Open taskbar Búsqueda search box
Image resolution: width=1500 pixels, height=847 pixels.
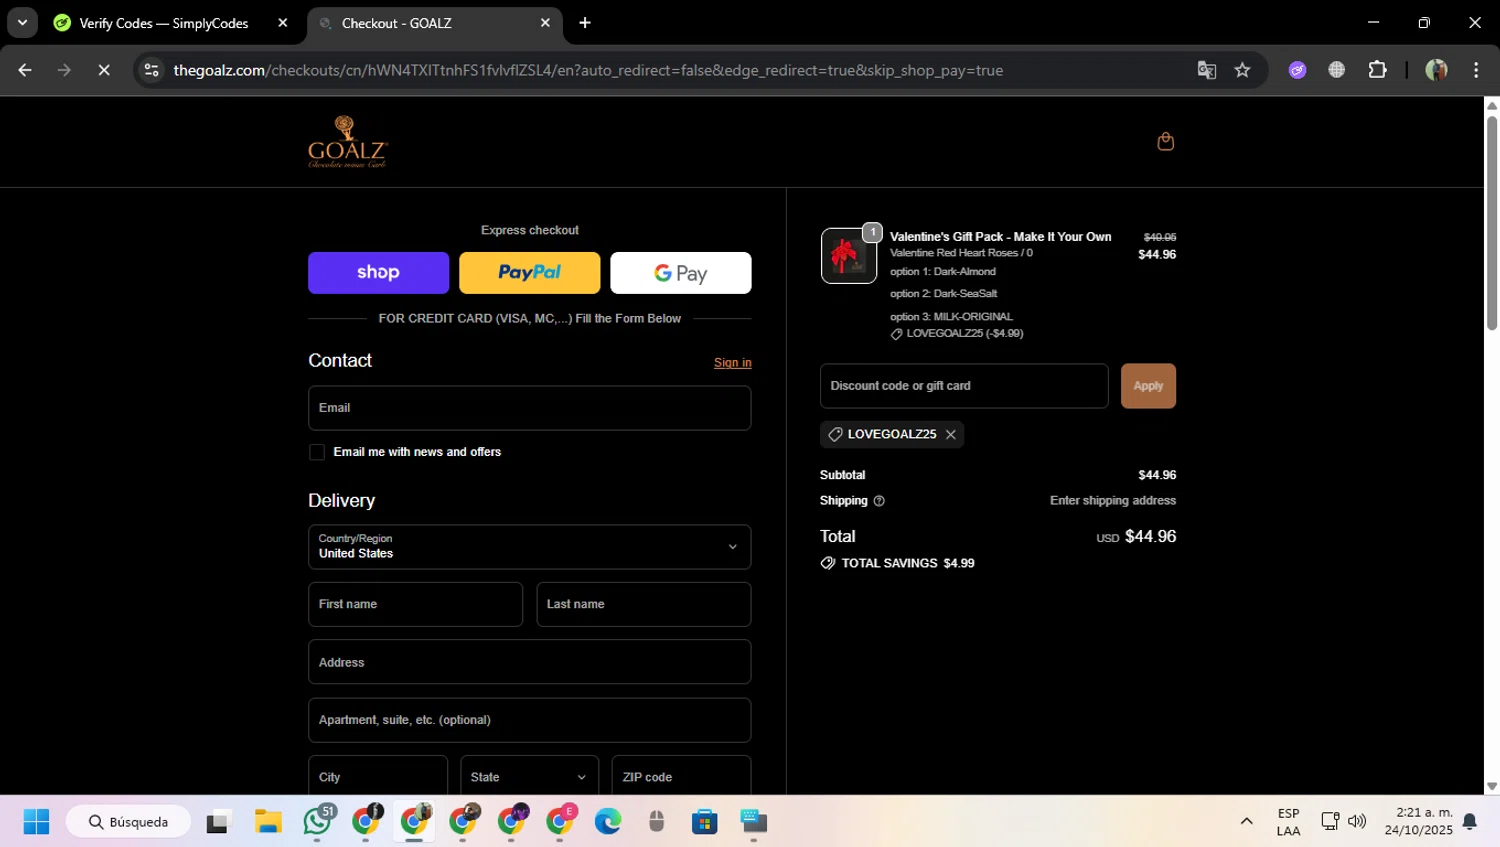pyautogui.click(x=128, y=822)
